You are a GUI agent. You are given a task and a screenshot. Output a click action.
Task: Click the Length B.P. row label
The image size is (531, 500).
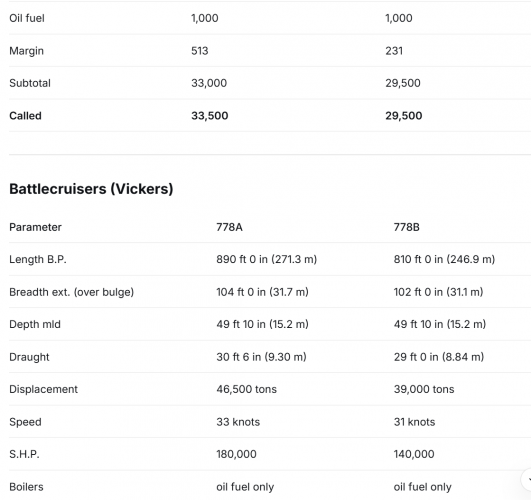[38, 259]
